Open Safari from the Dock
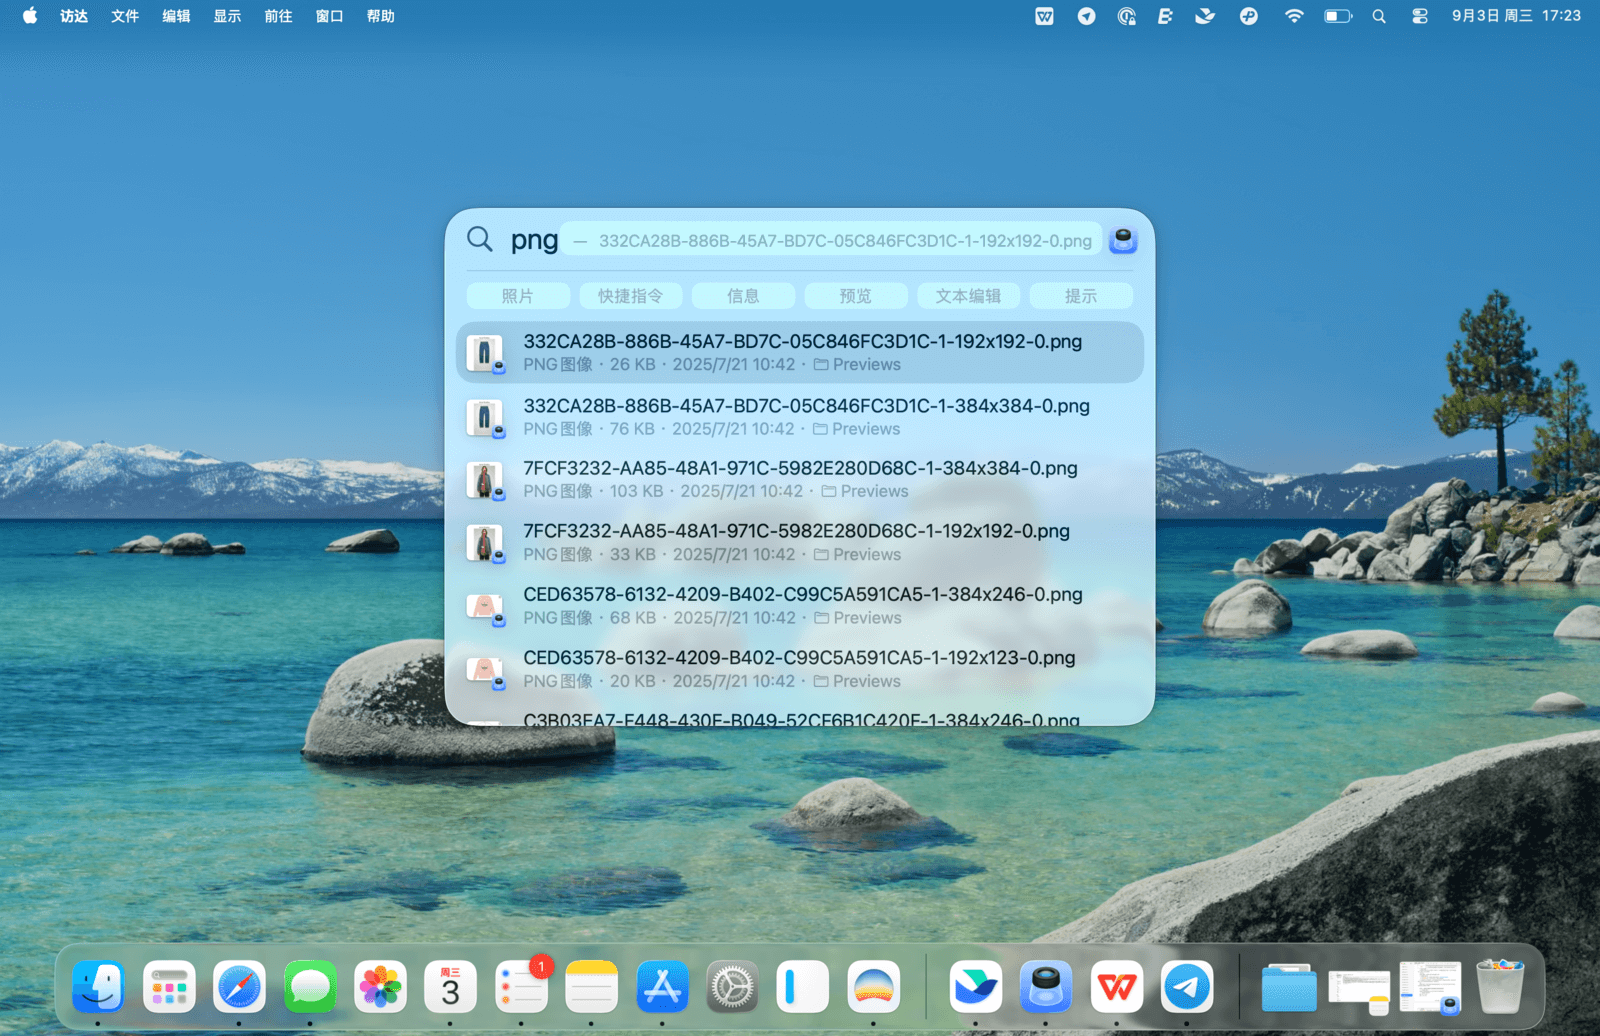Screen dimensions: 1600x1036 pos(239,988)
